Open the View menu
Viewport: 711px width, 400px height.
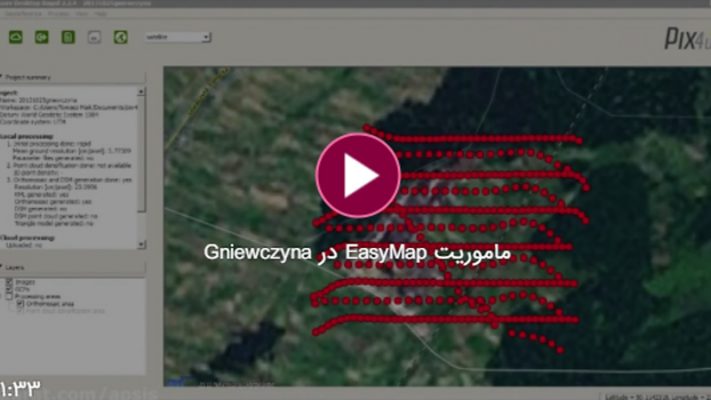pyautogui.click(x=82, y=14)
